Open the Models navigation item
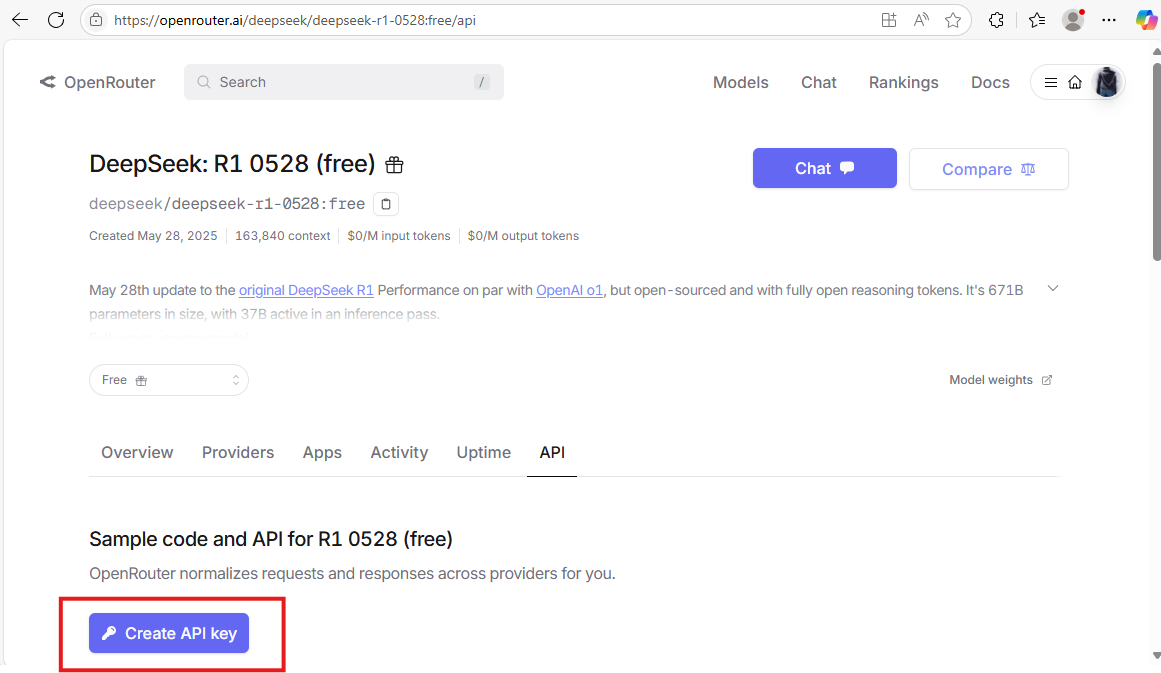This screenshot has height=673, width=1161. (740, 82)
